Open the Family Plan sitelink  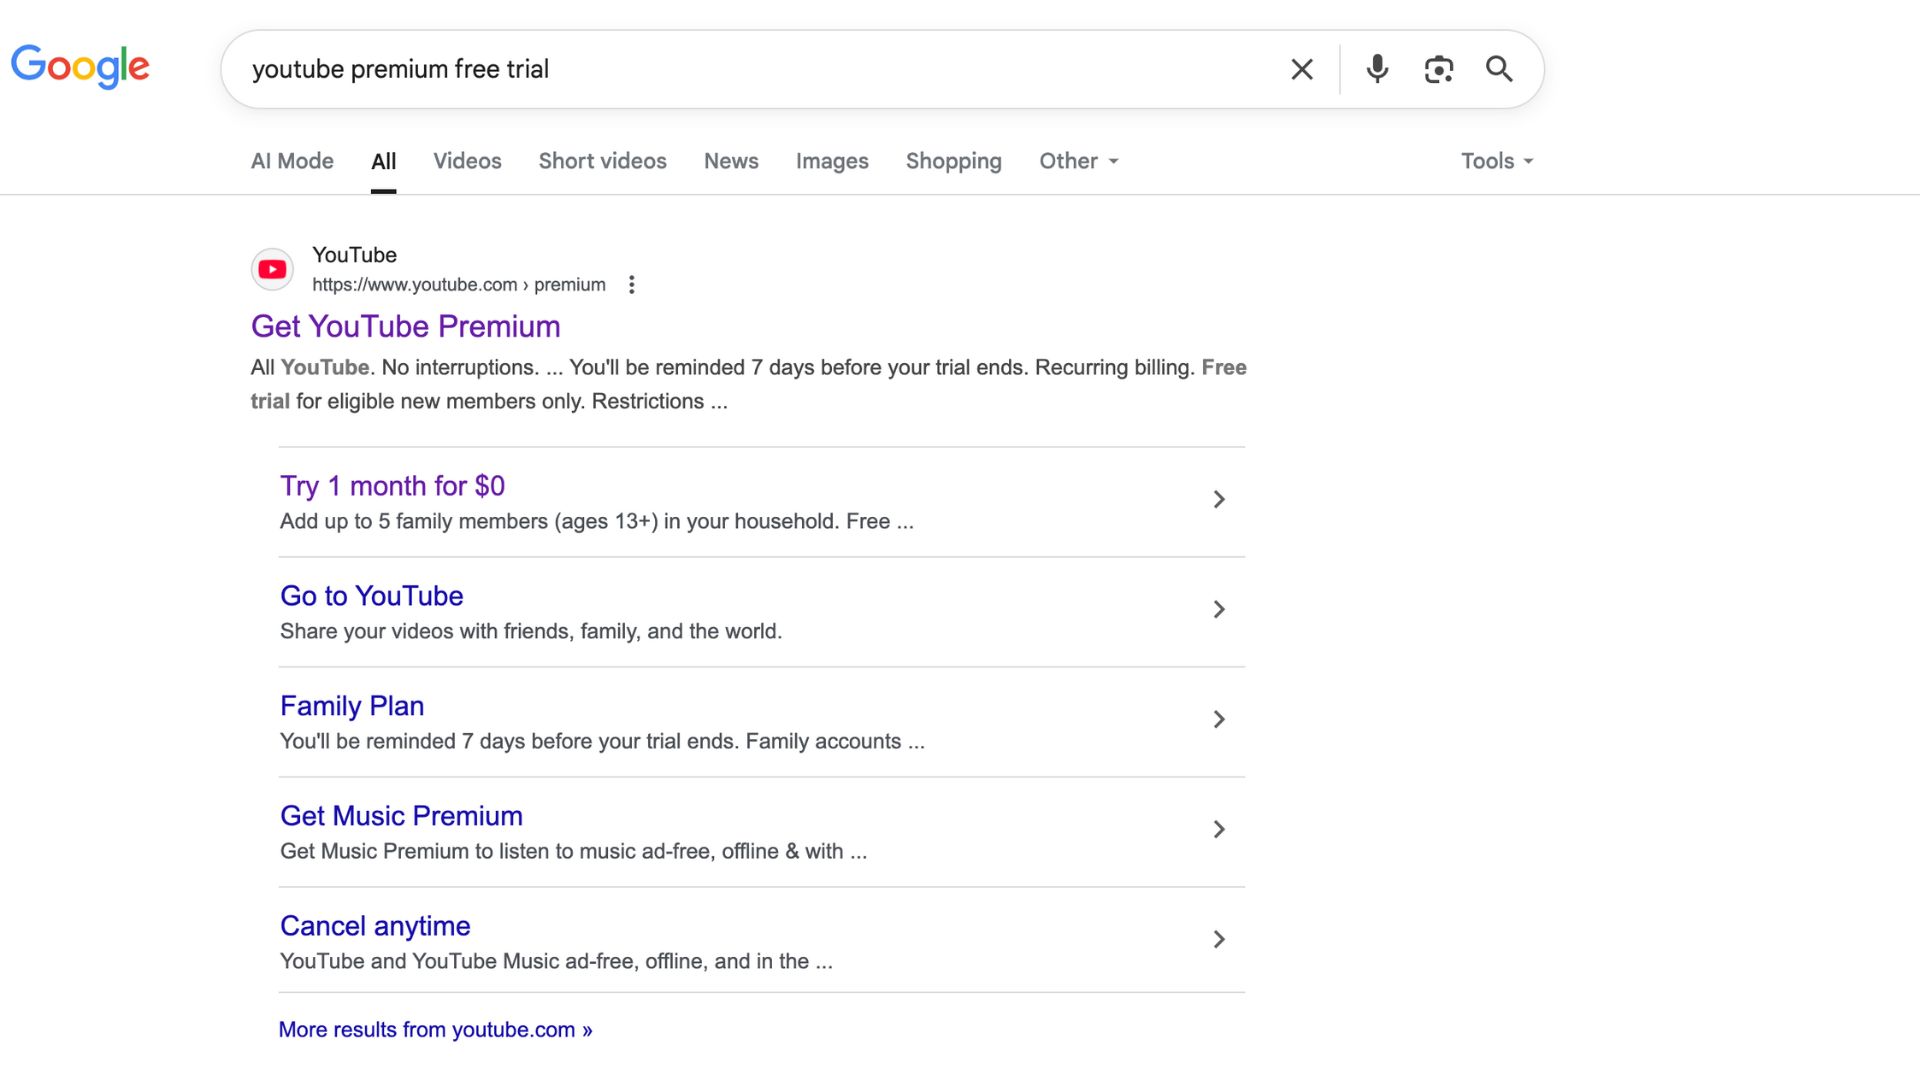tap(352, 706)
